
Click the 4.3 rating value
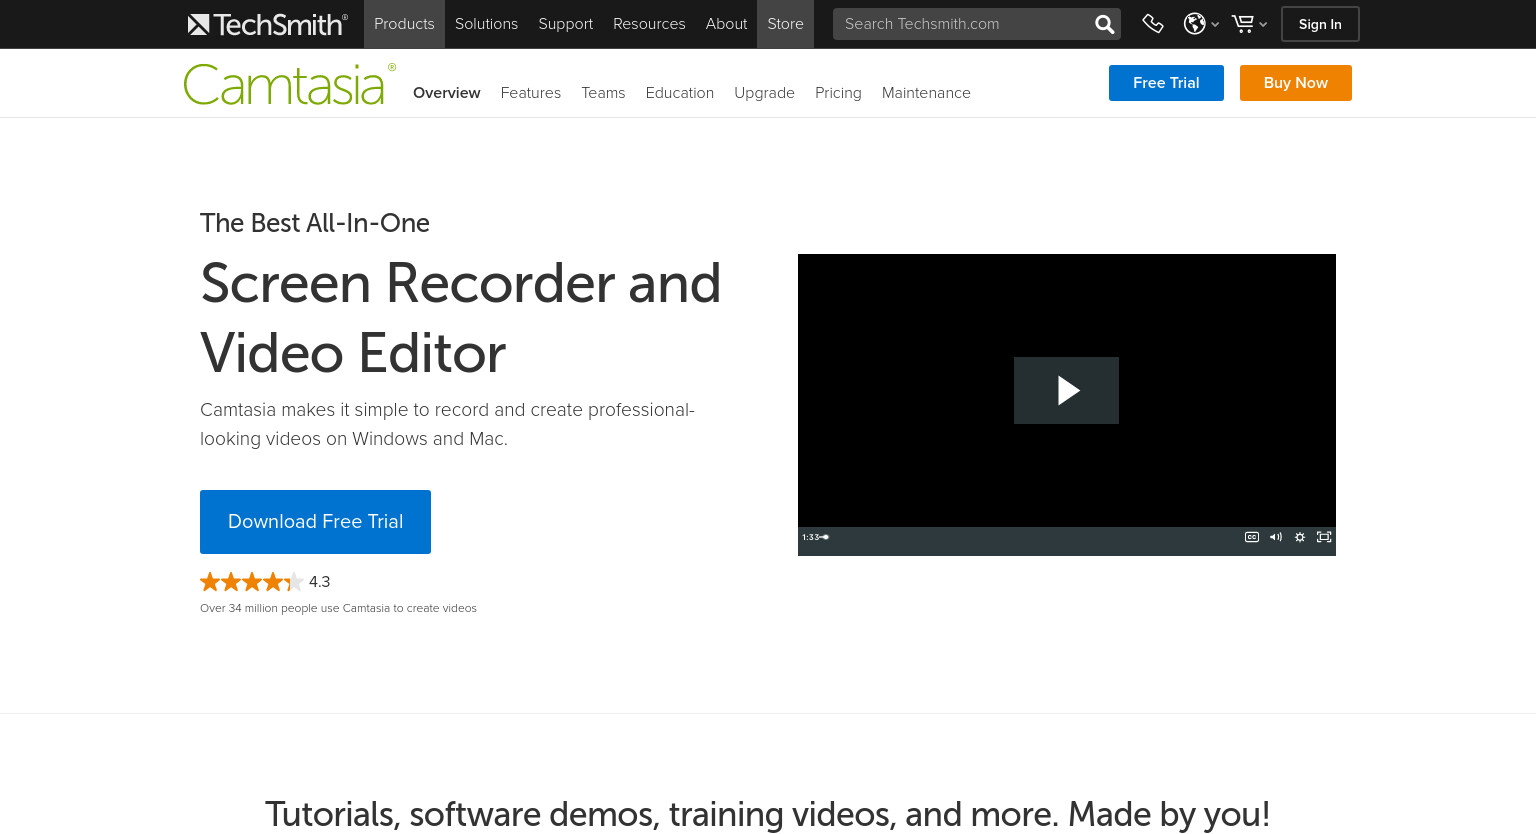point(319,582)
